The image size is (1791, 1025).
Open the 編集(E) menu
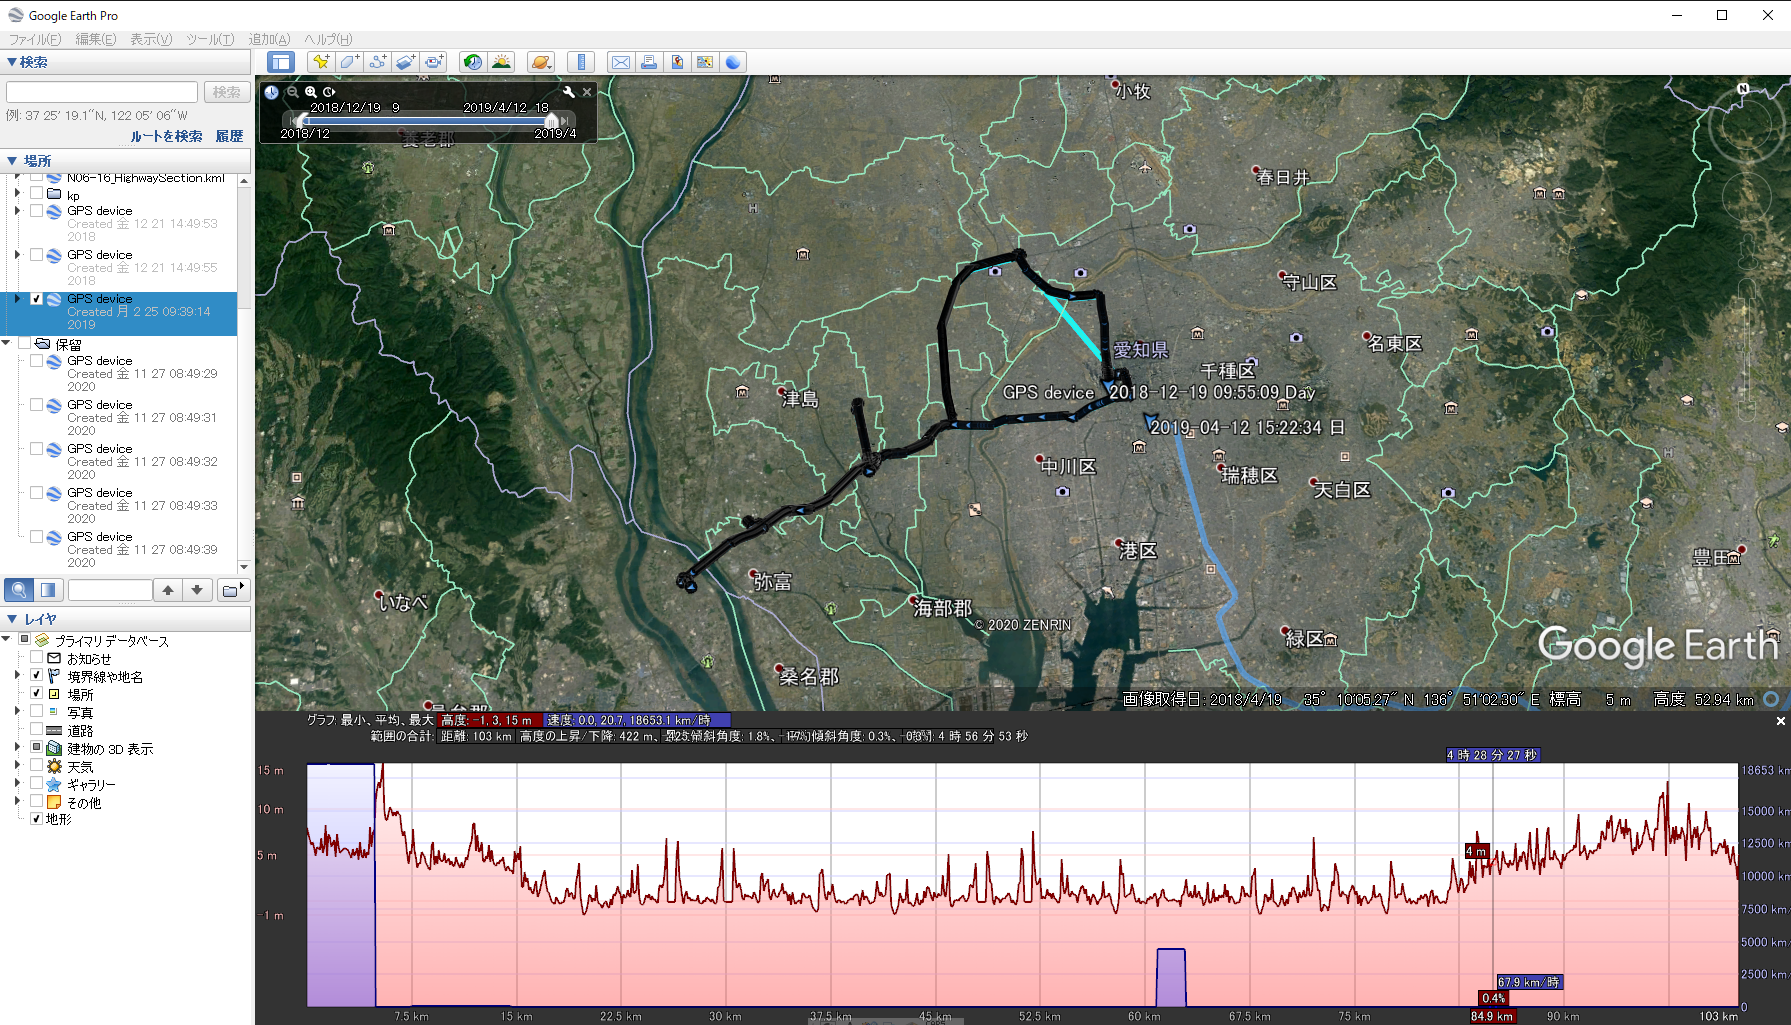tap(96, 39)
